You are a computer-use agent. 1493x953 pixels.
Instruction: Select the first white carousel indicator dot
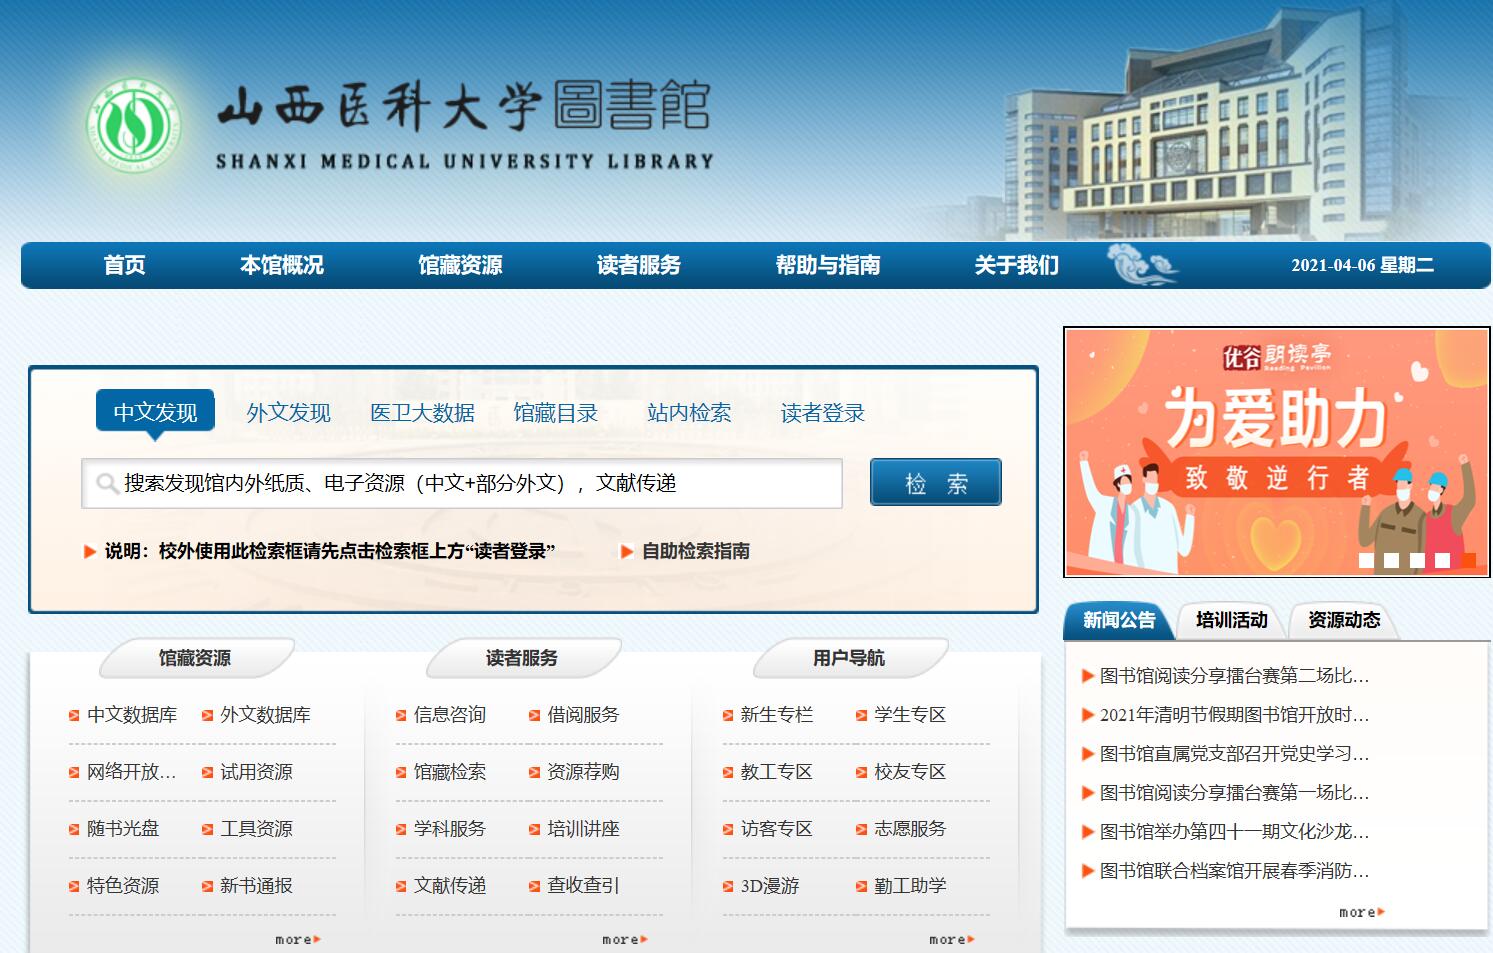tap(1366, 561)
